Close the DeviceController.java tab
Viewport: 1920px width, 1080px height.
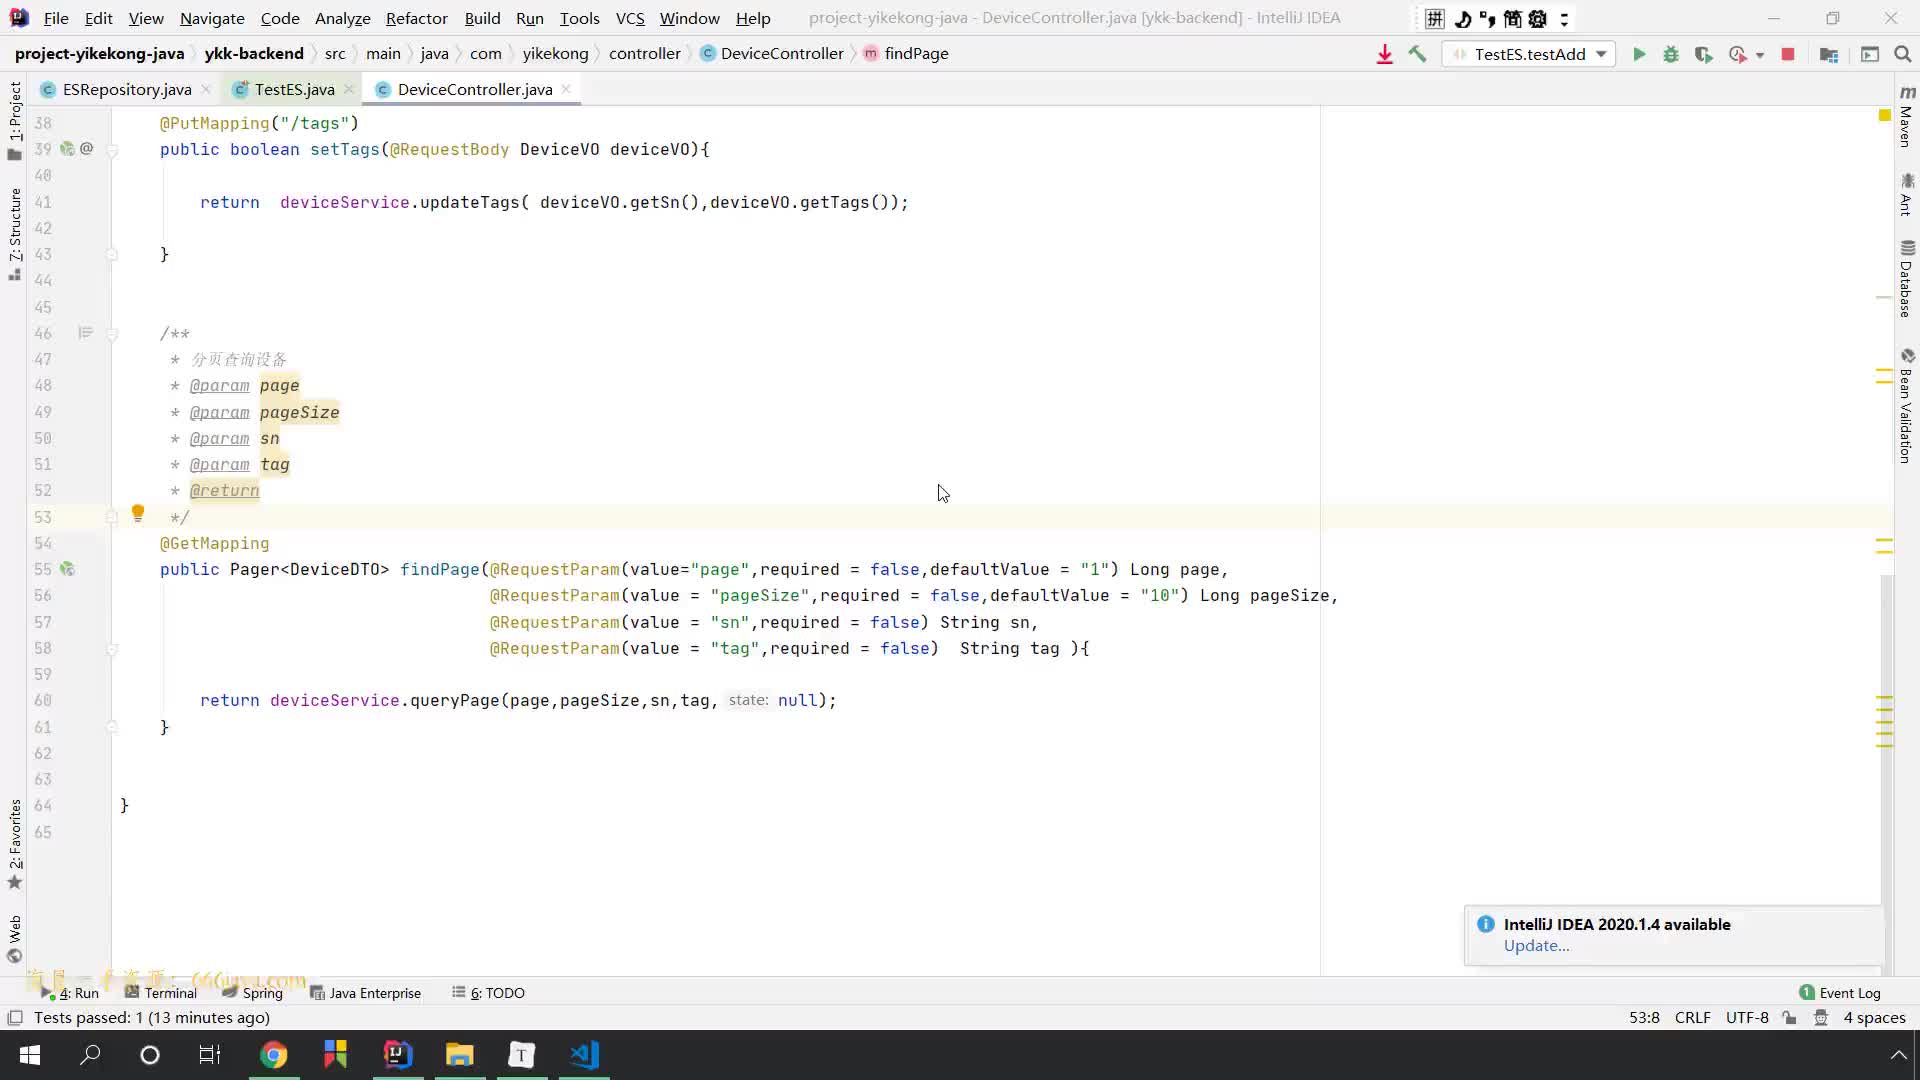566,89
